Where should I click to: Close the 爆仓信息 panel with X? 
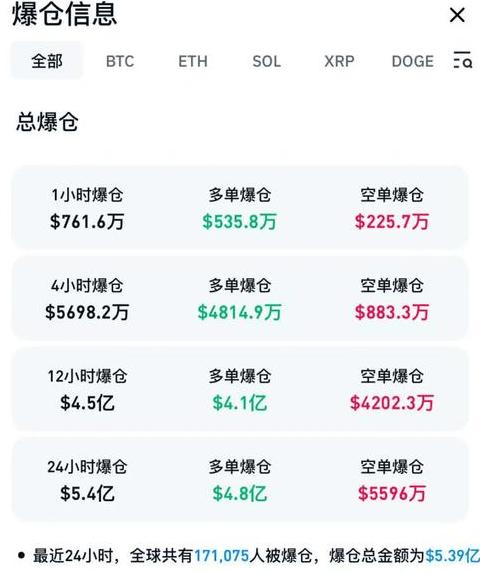point(457,15)
